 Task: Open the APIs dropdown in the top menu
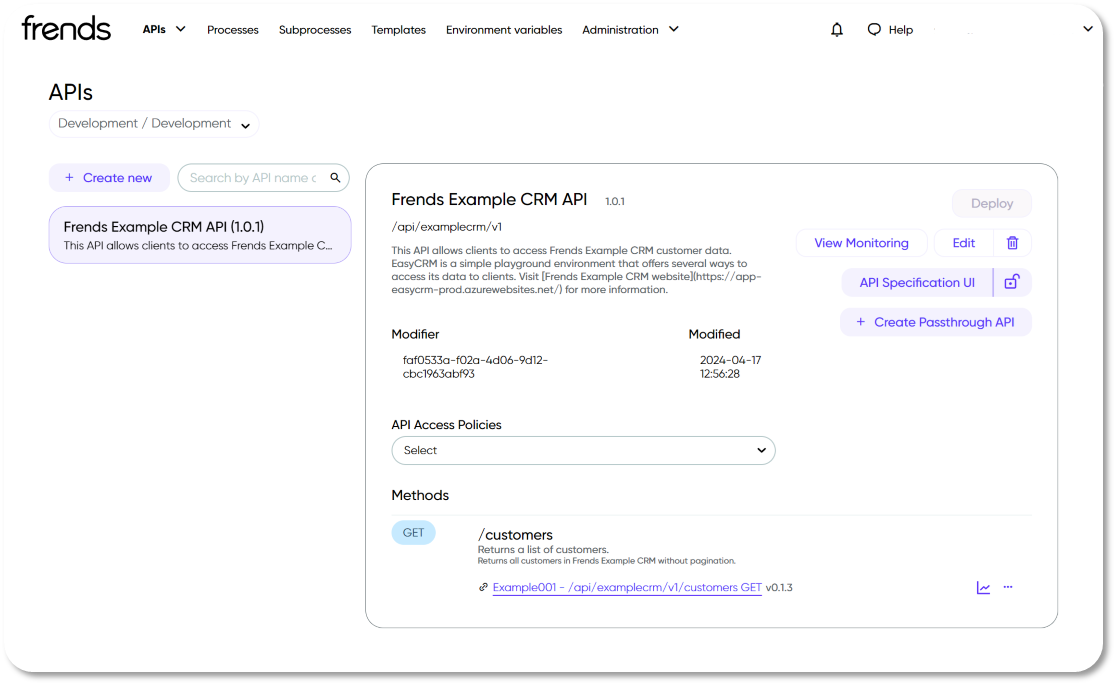click(164, 29)
